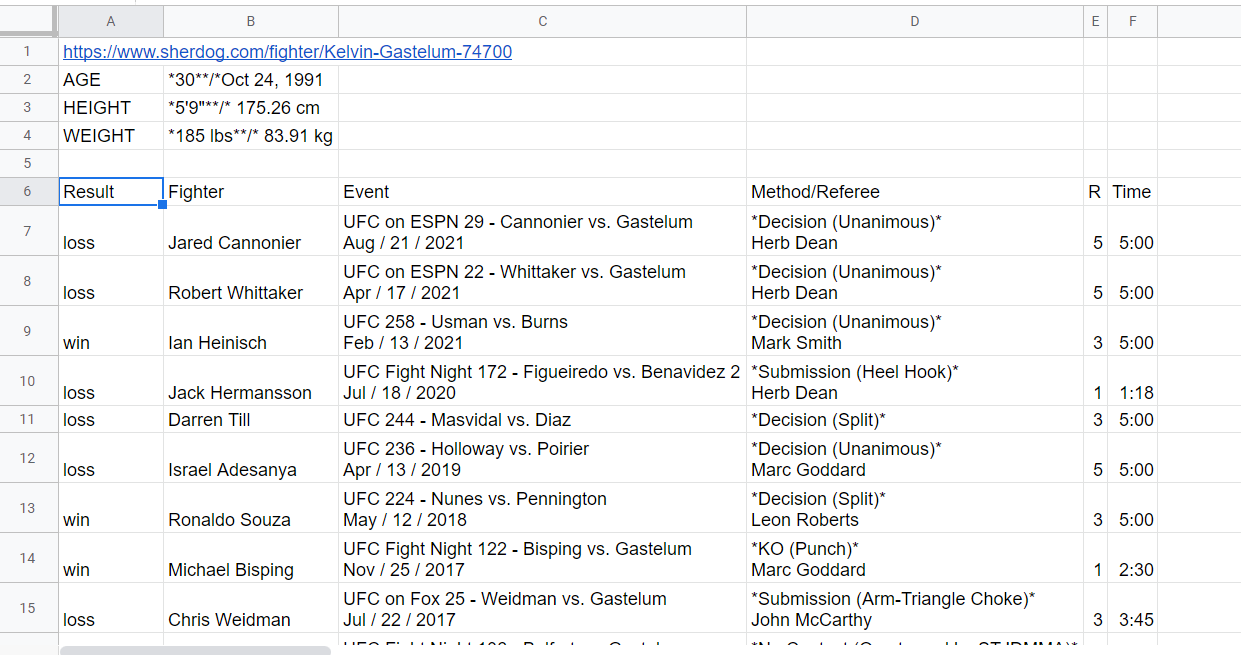Viewport: 1241px width, 655px height.
Task: Click the select-all corner box
Action: [x=28, y=21]
